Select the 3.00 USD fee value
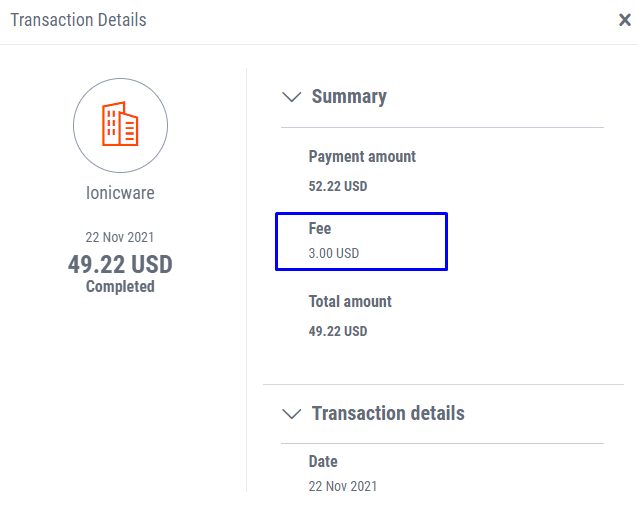This screenshot has height=513, width=638. pos(334,254)
